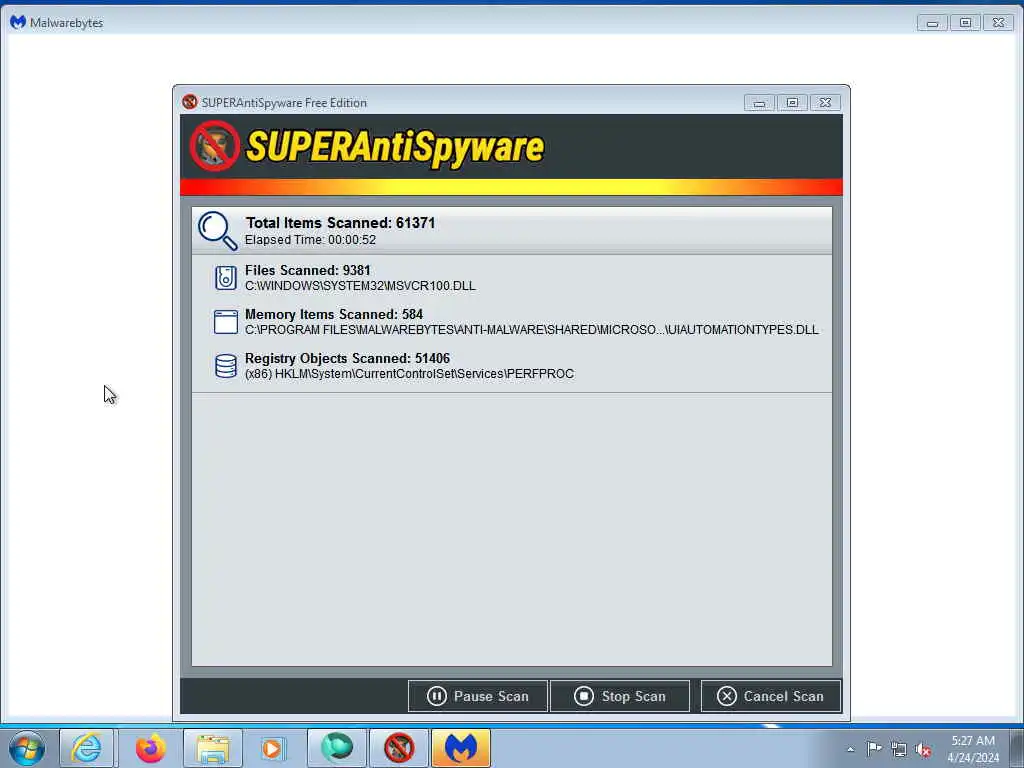The height and width of the screenshot is (768, 1024).
Task: Click Elapsed Time: 00:00:52 text
Action: coord(310,240)
